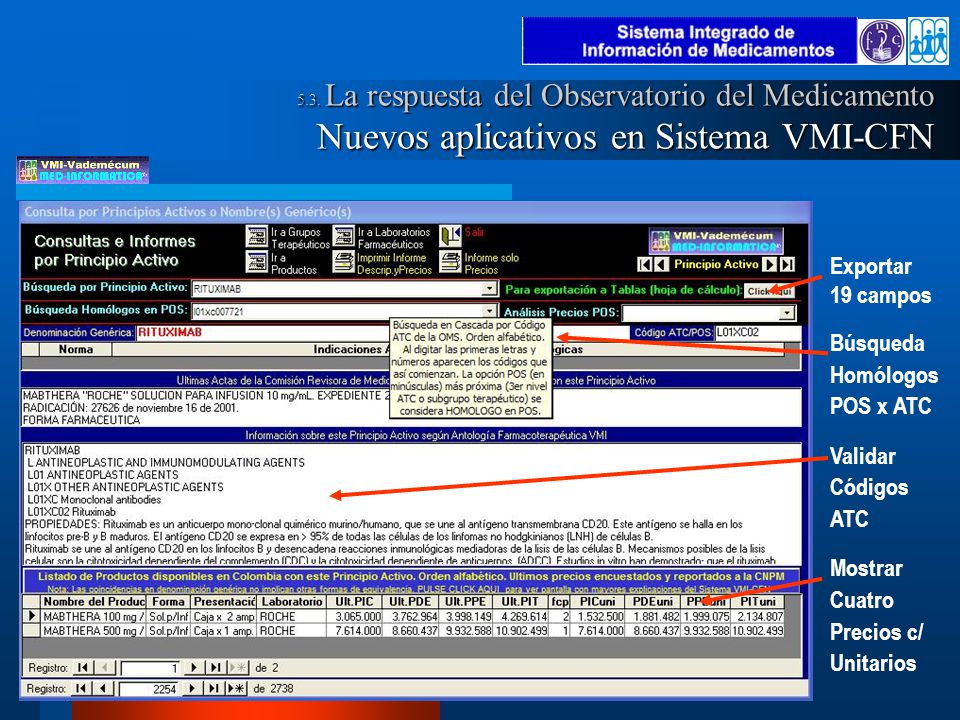Viewport: 960px width, 720px height.
Task: Click the VMI-Vademécum Med-Informática logo above the form
Action: point(83,170)
